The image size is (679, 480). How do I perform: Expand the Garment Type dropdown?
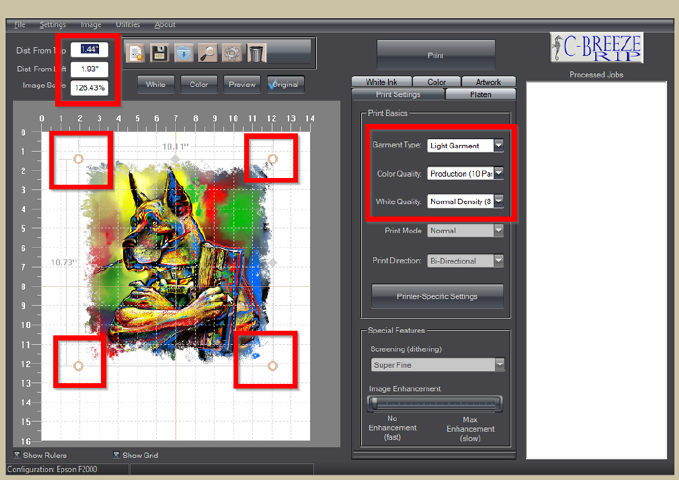(498, 145)
